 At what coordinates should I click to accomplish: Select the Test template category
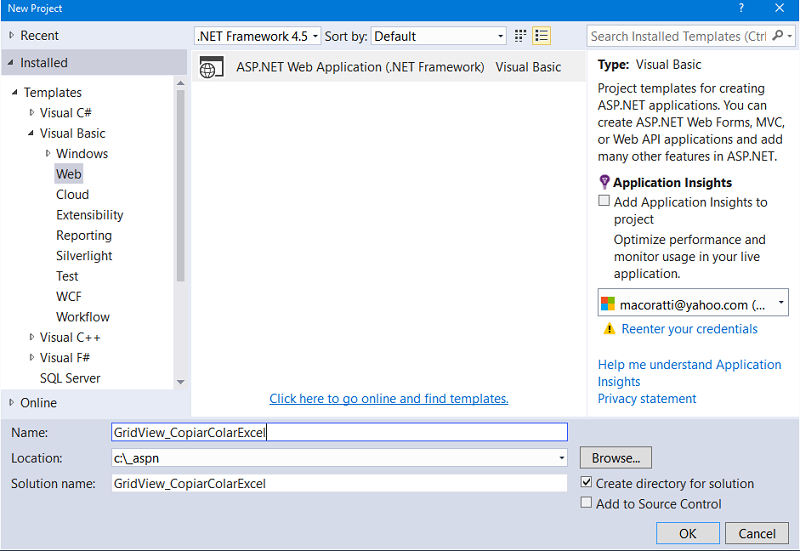pos(67,276)
